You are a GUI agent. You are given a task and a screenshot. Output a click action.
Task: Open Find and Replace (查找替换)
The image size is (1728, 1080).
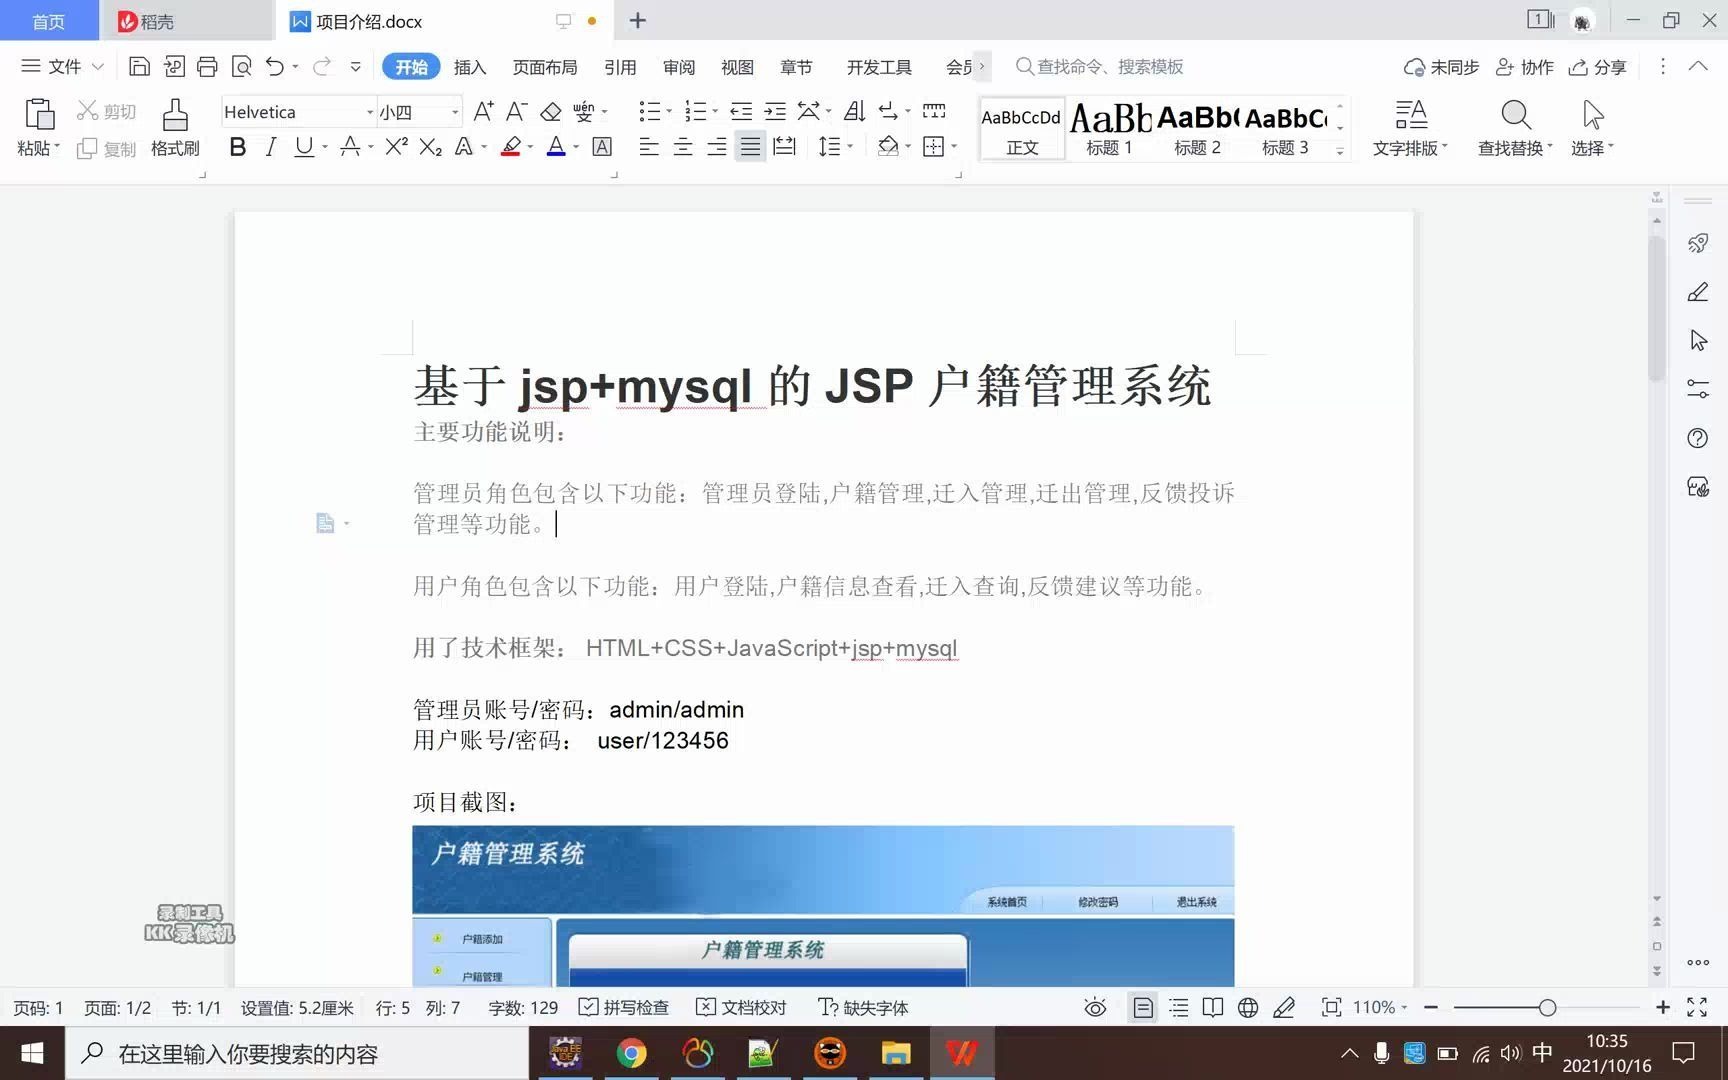pyautogui.click(x=1515, y=128)
